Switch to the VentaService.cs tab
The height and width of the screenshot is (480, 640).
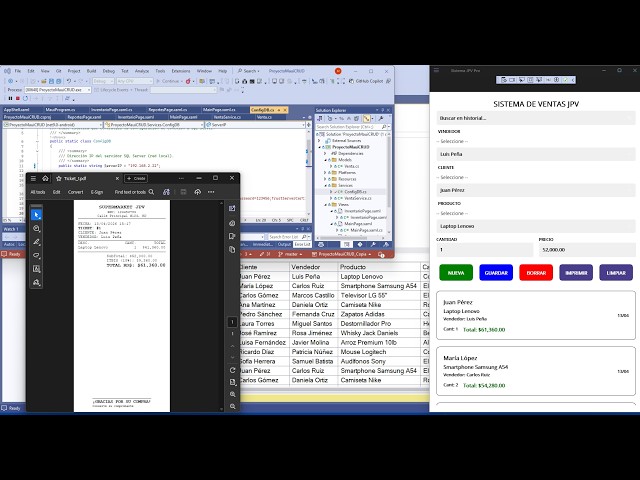tap(227, 117)
